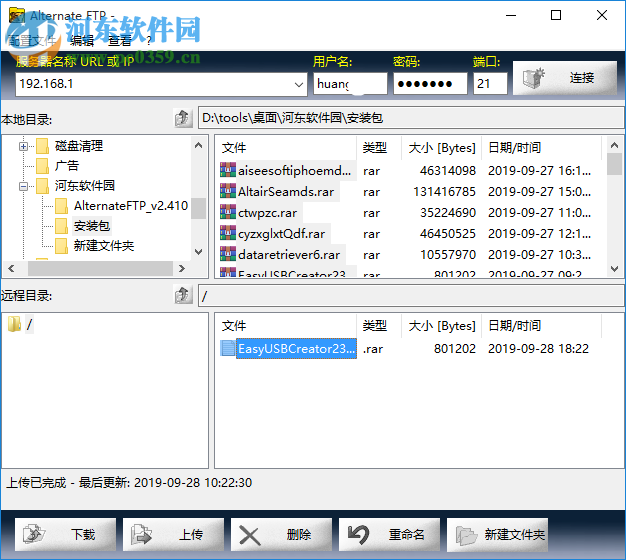Image resolution: width=626 pixels, height=560 pixels.
Task: Click folder tree horizontal scroll-right arrow
Action: coord(182,269)
